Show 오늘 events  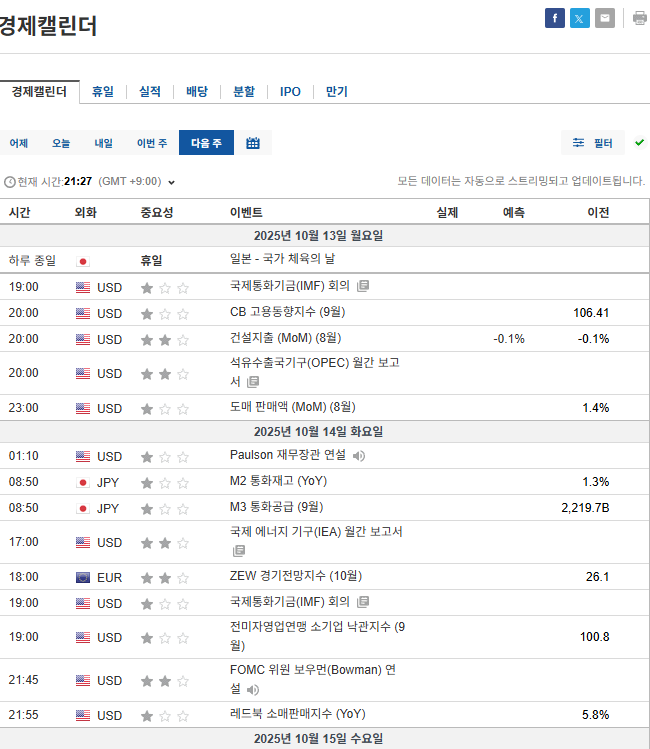pyautogui.click(x=61, y=143)
